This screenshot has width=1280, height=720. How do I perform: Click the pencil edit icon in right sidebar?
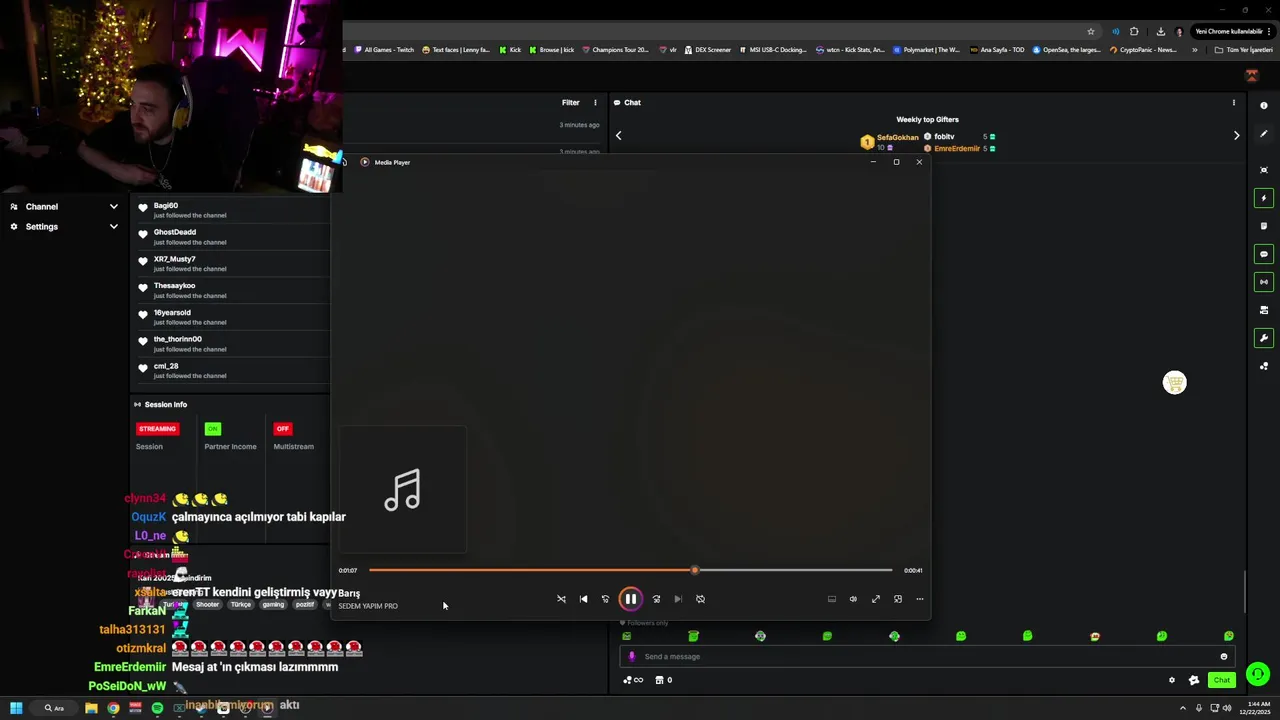(1264, 133)
